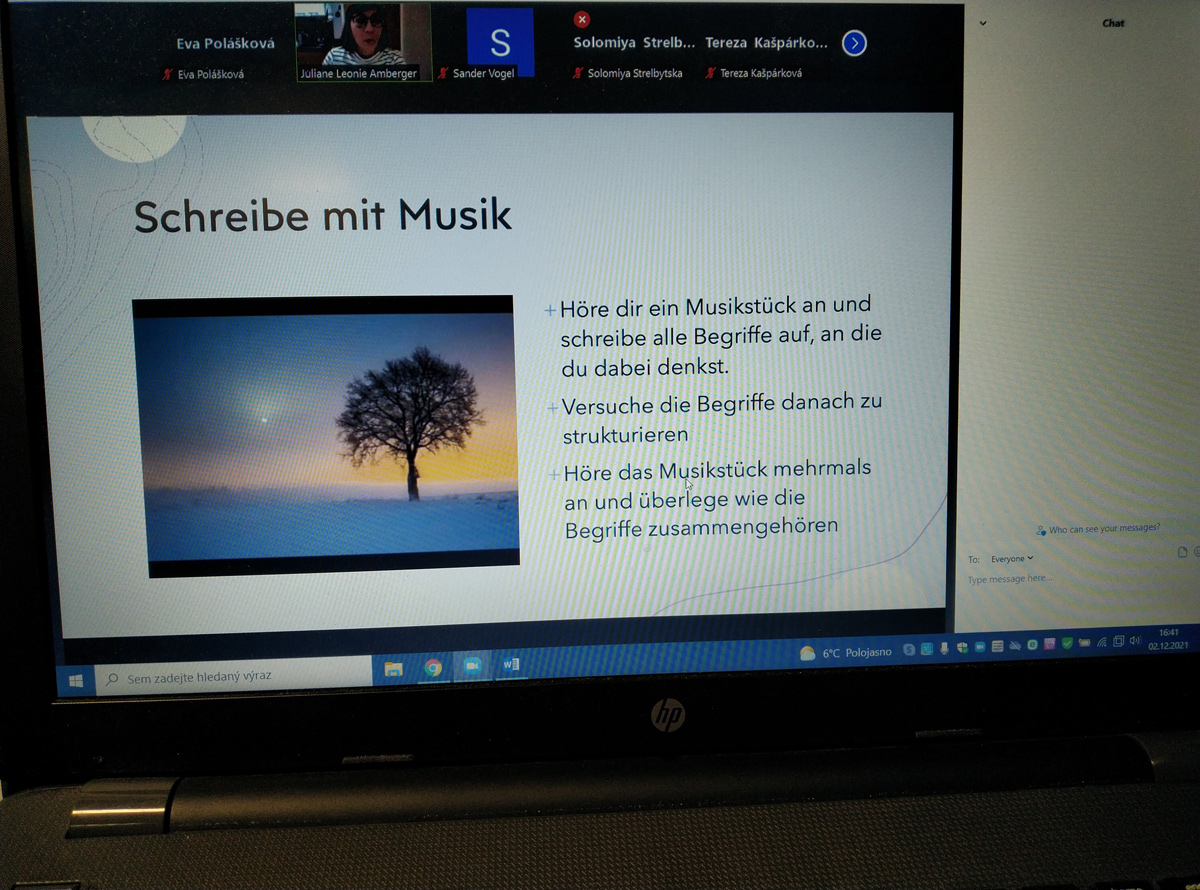Click the Skype icon in the system tray

(909, 650)
